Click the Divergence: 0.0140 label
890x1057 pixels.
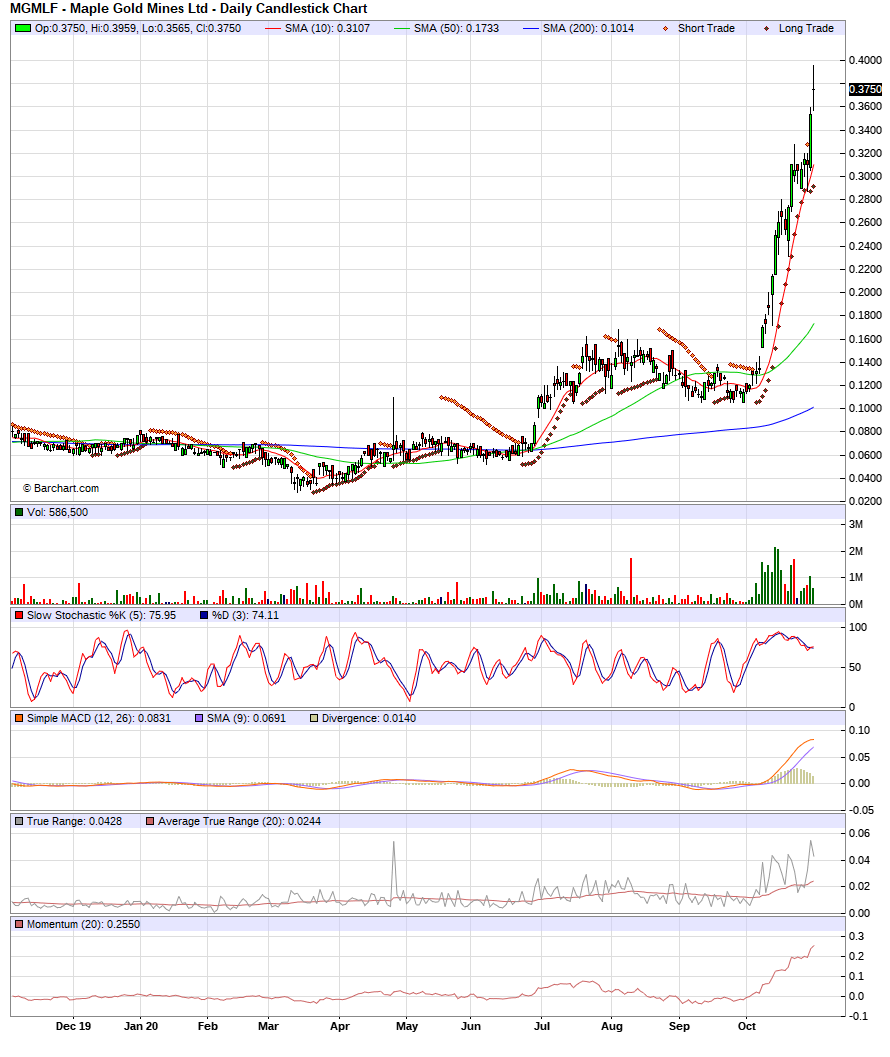(369, 719)
